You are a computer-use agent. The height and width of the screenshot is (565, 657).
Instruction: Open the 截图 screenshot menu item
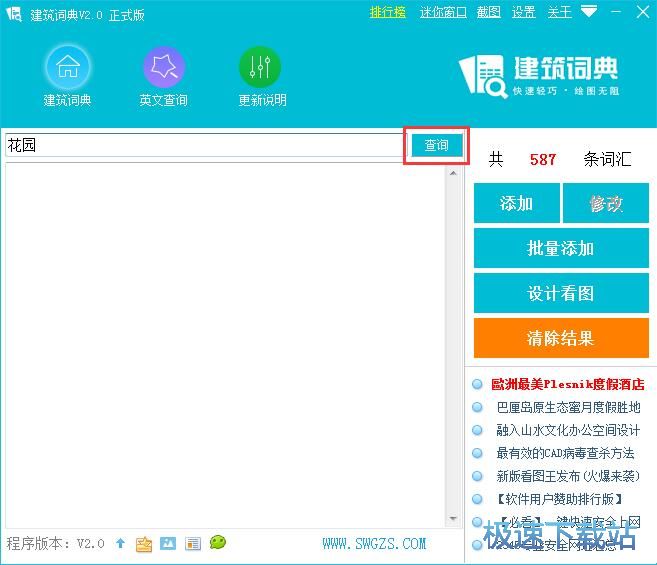point(488,12)
